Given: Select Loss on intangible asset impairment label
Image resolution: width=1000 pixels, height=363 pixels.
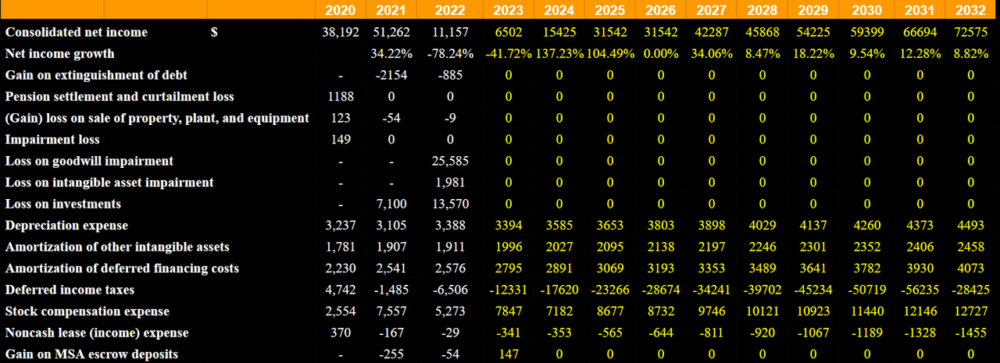Looking at the screenshot, I should click(109, 182).
